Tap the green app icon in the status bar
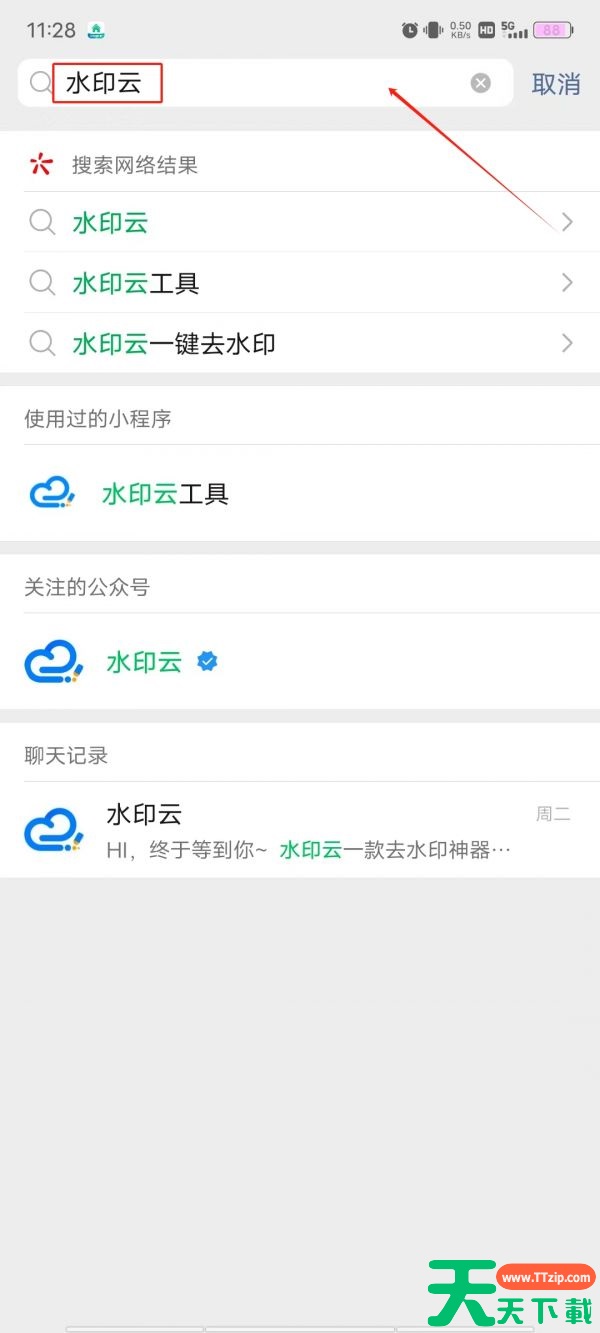The image size is (600, 1333). point(95,30)
